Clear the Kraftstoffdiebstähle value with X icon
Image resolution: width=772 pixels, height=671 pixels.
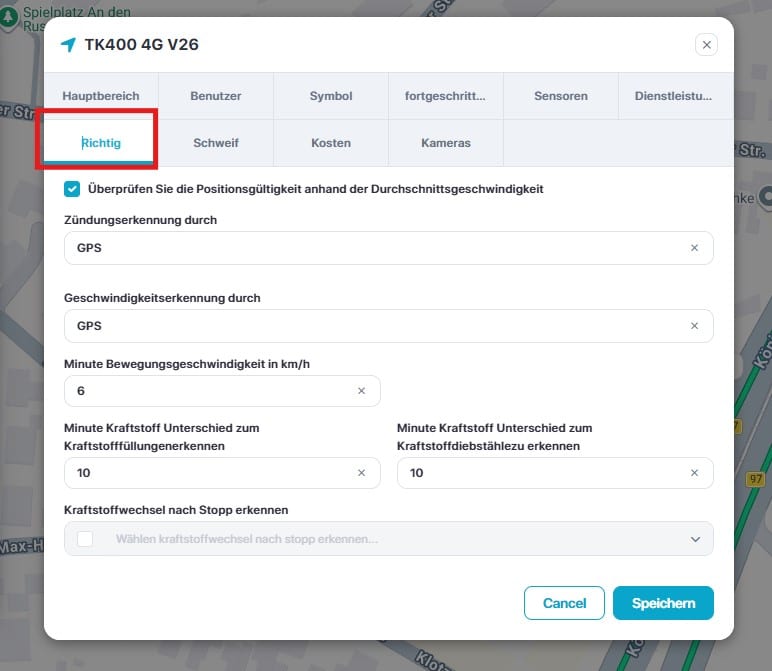pyautogui.click(x=694, y=473)
